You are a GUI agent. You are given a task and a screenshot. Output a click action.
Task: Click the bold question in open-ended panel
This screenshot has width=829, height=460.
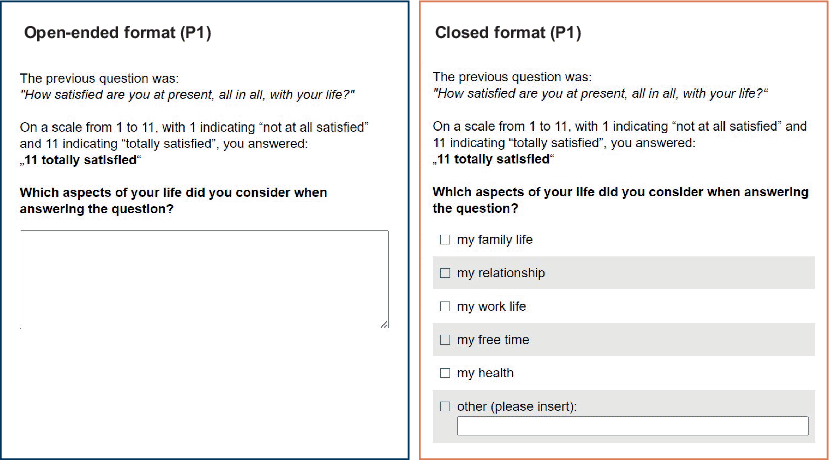173,201
